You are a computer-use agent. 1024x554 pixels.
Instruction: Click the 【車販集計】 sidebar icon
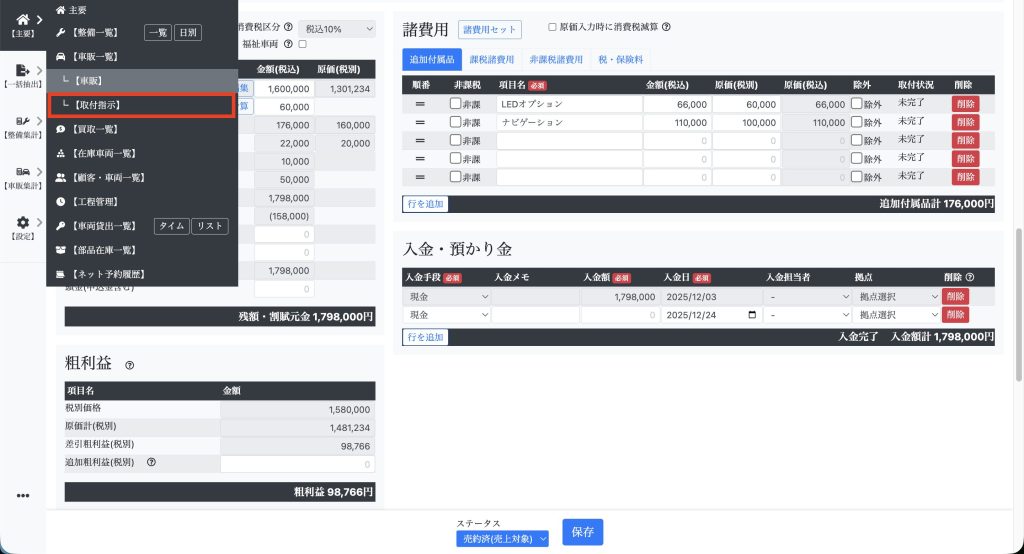22,172
